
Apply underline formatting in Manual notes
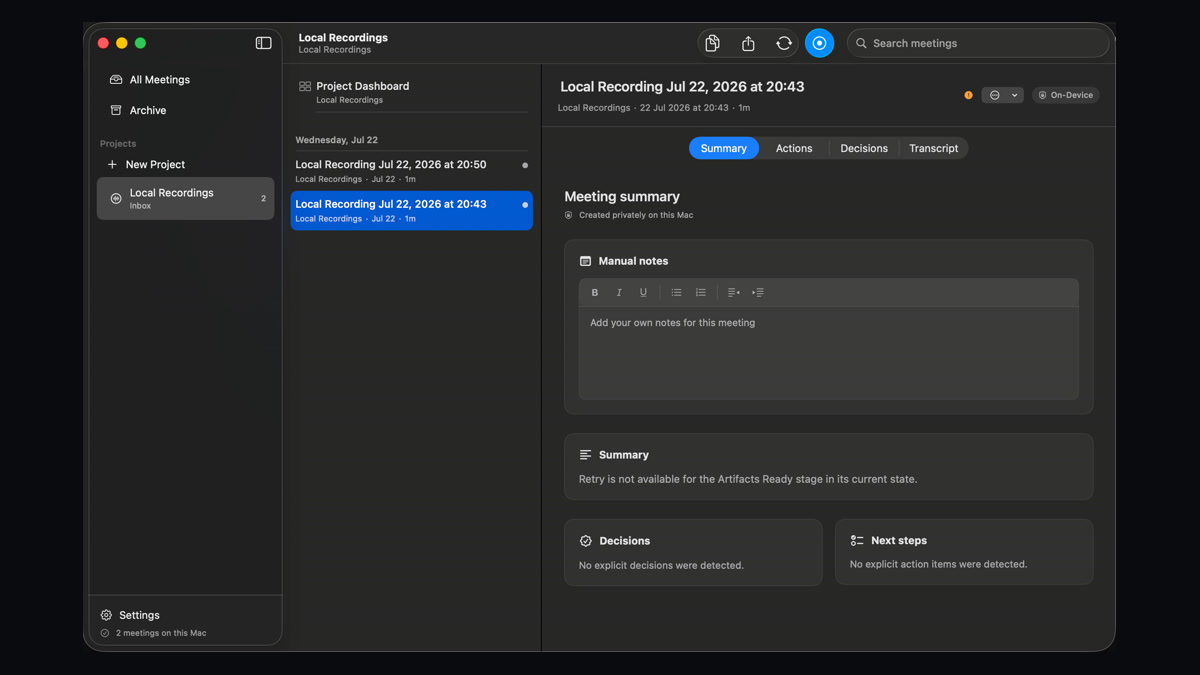pyautogui.click(x=643, y=292)
